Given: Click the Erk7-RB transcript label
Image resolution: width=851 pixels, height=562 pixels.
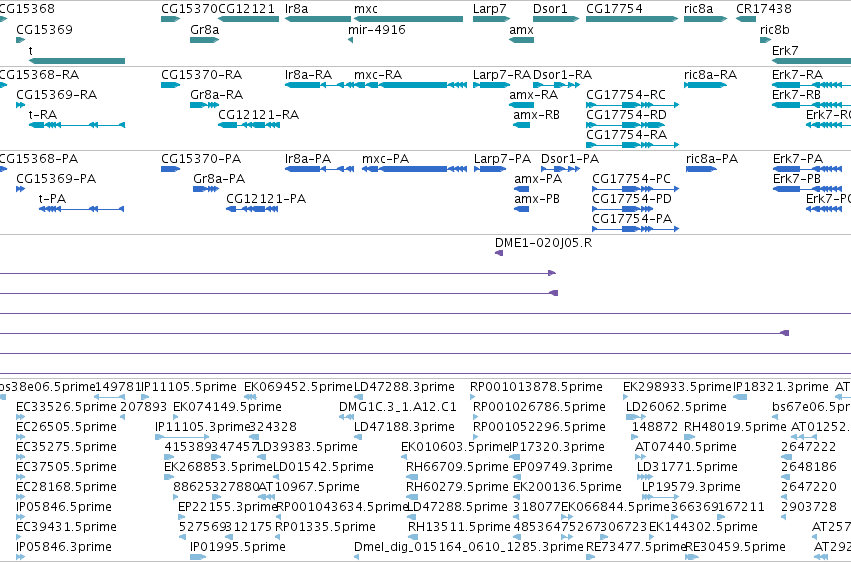Looking at the screenshot, I should (796, 94).
